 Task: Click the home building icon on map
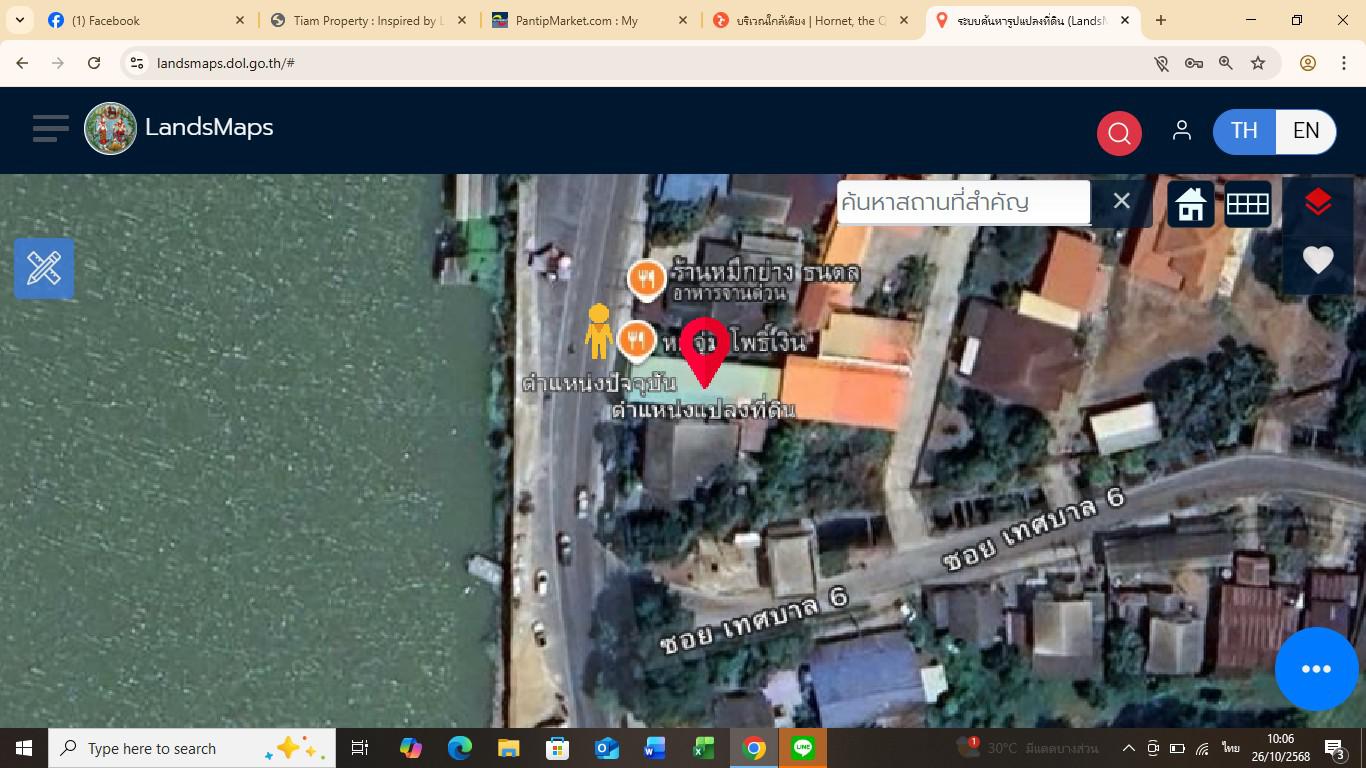coord(1190,204)
